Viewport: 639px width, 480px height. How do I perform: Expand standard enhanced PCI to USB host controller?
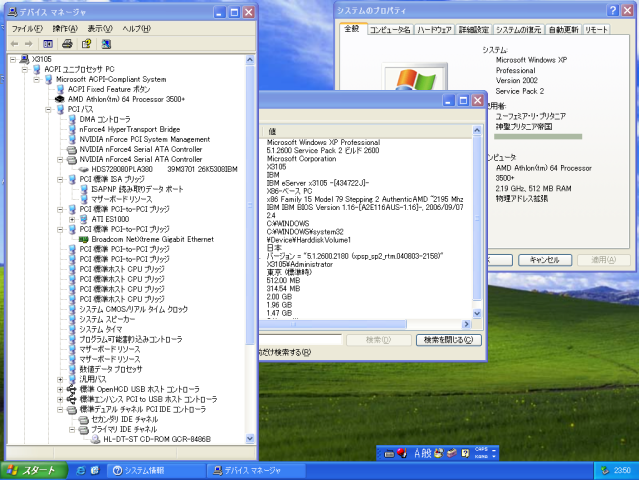(x=60, y=399)
